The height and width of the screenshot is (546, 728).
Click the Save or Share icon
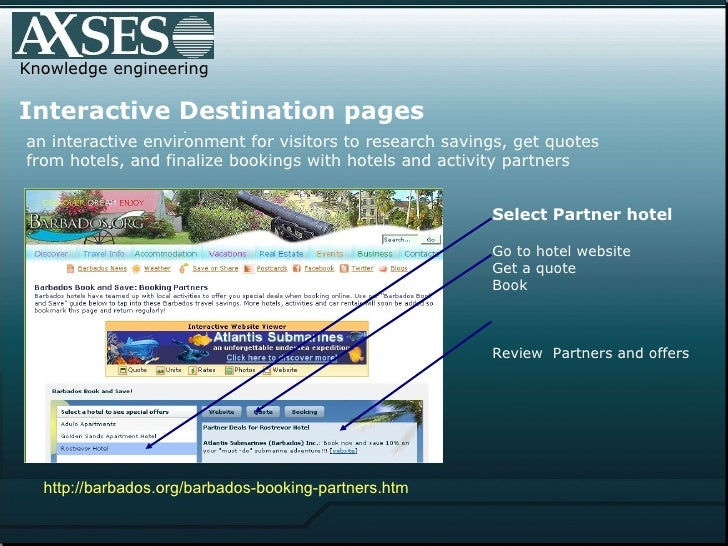pyautogui.click(x=184, y=268)
